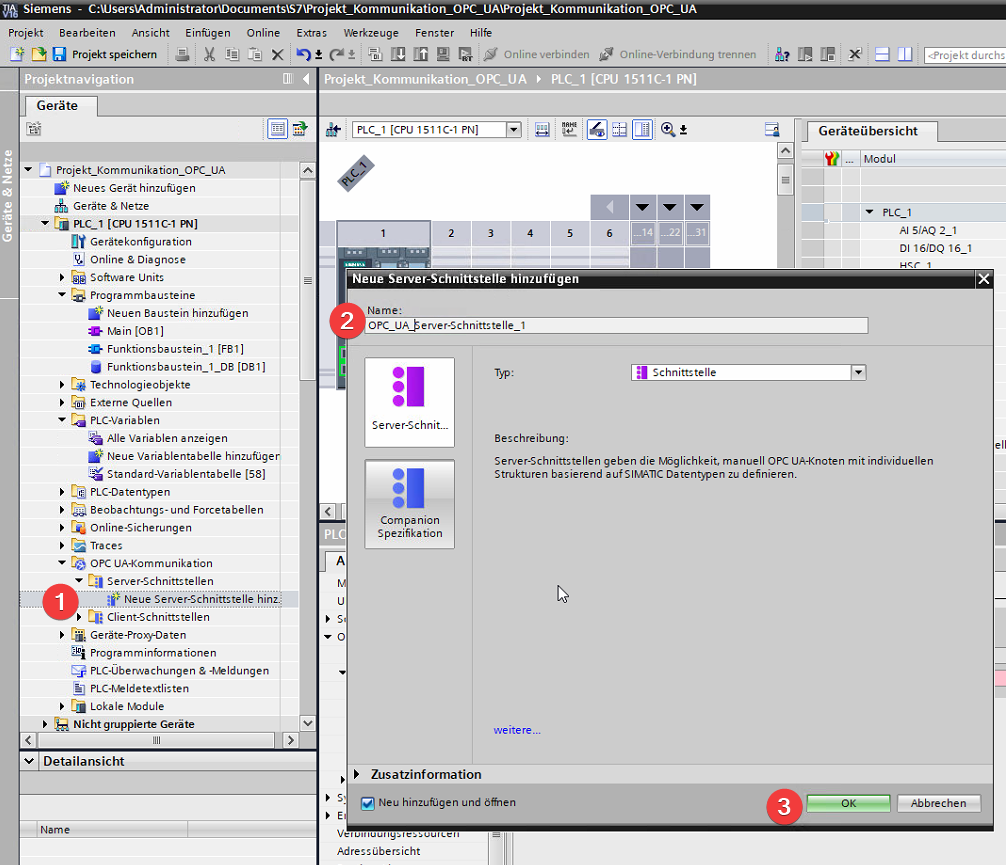Open the Online menu
1006x865 pixels.
(x=263, y=33)
